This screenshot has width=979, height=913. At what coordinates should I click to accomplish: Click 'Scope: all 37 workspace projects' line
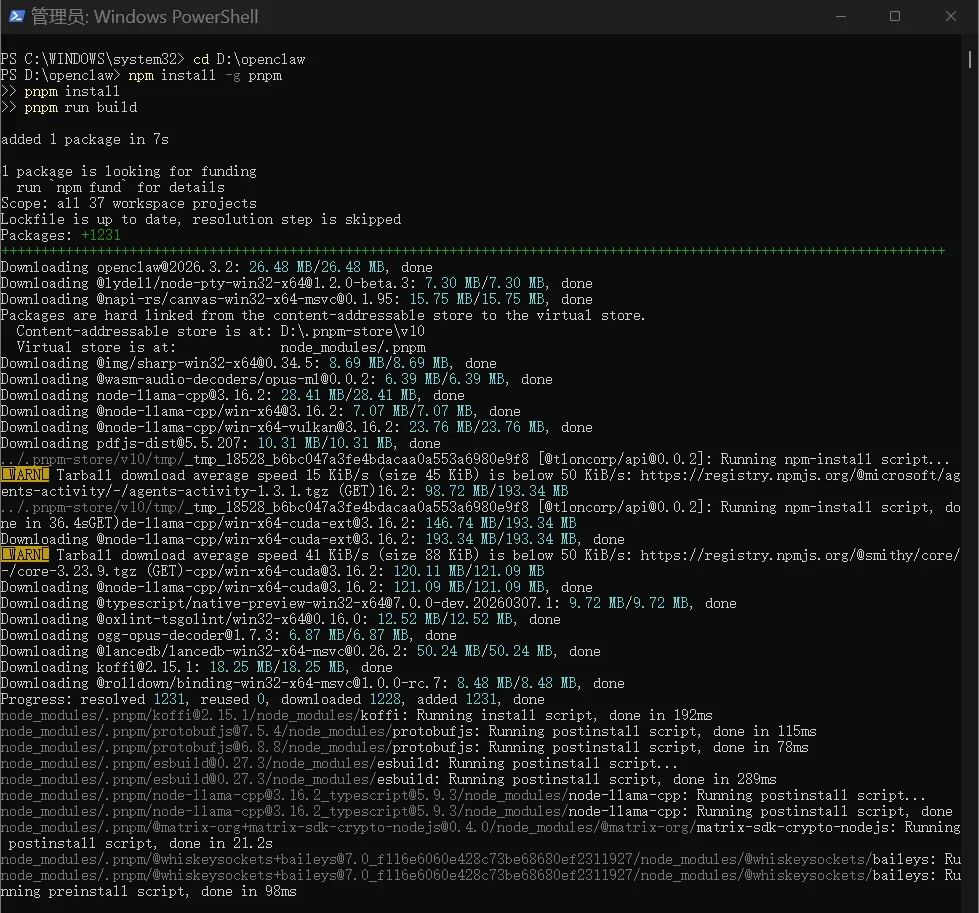[x=129, y=204]
